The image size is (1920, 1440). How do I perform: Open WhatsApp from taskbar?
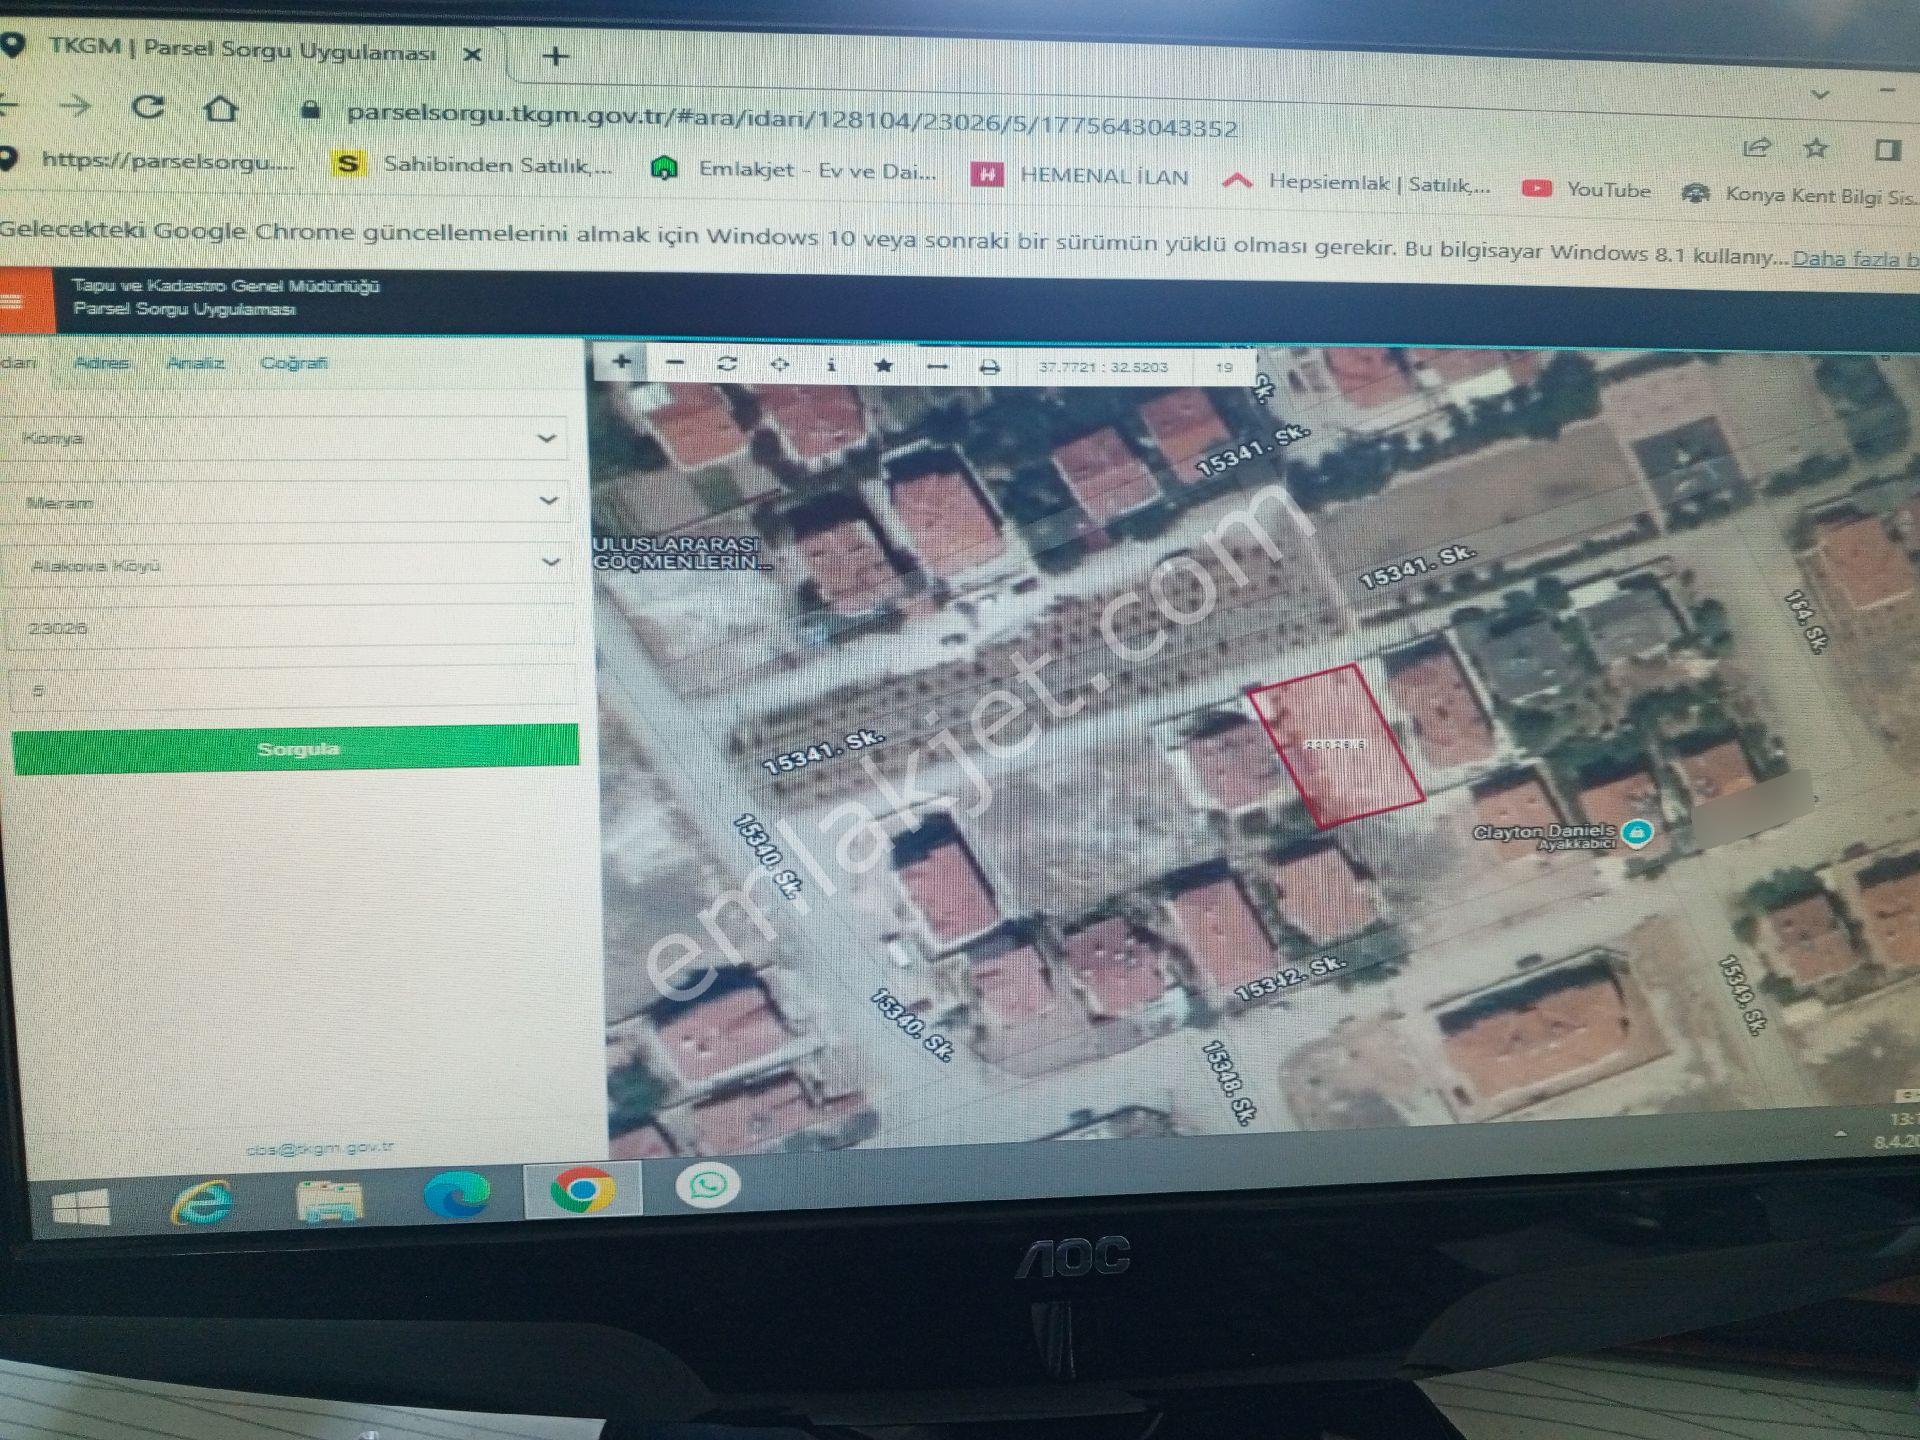tap(708, 1187)
